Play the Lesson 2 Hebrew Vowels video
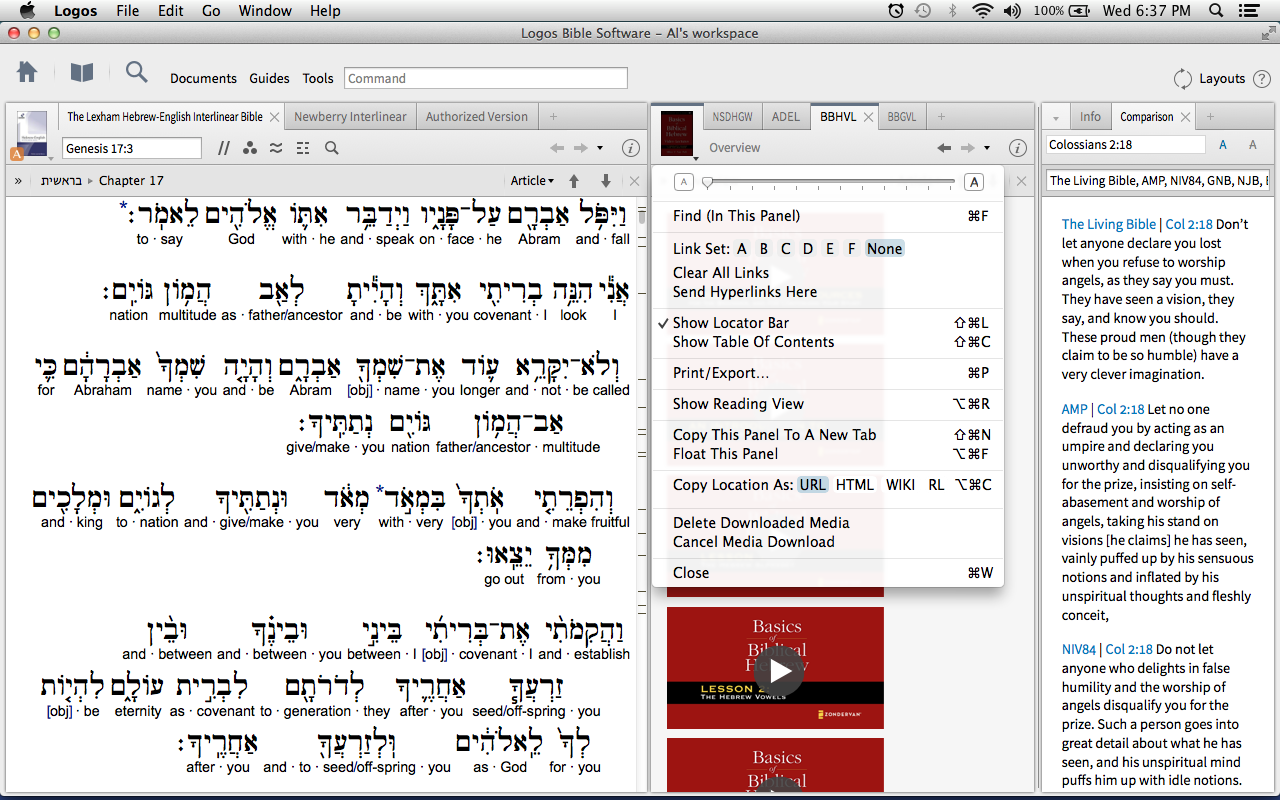This screenshot has height=800, width=1280. point(778,671)
